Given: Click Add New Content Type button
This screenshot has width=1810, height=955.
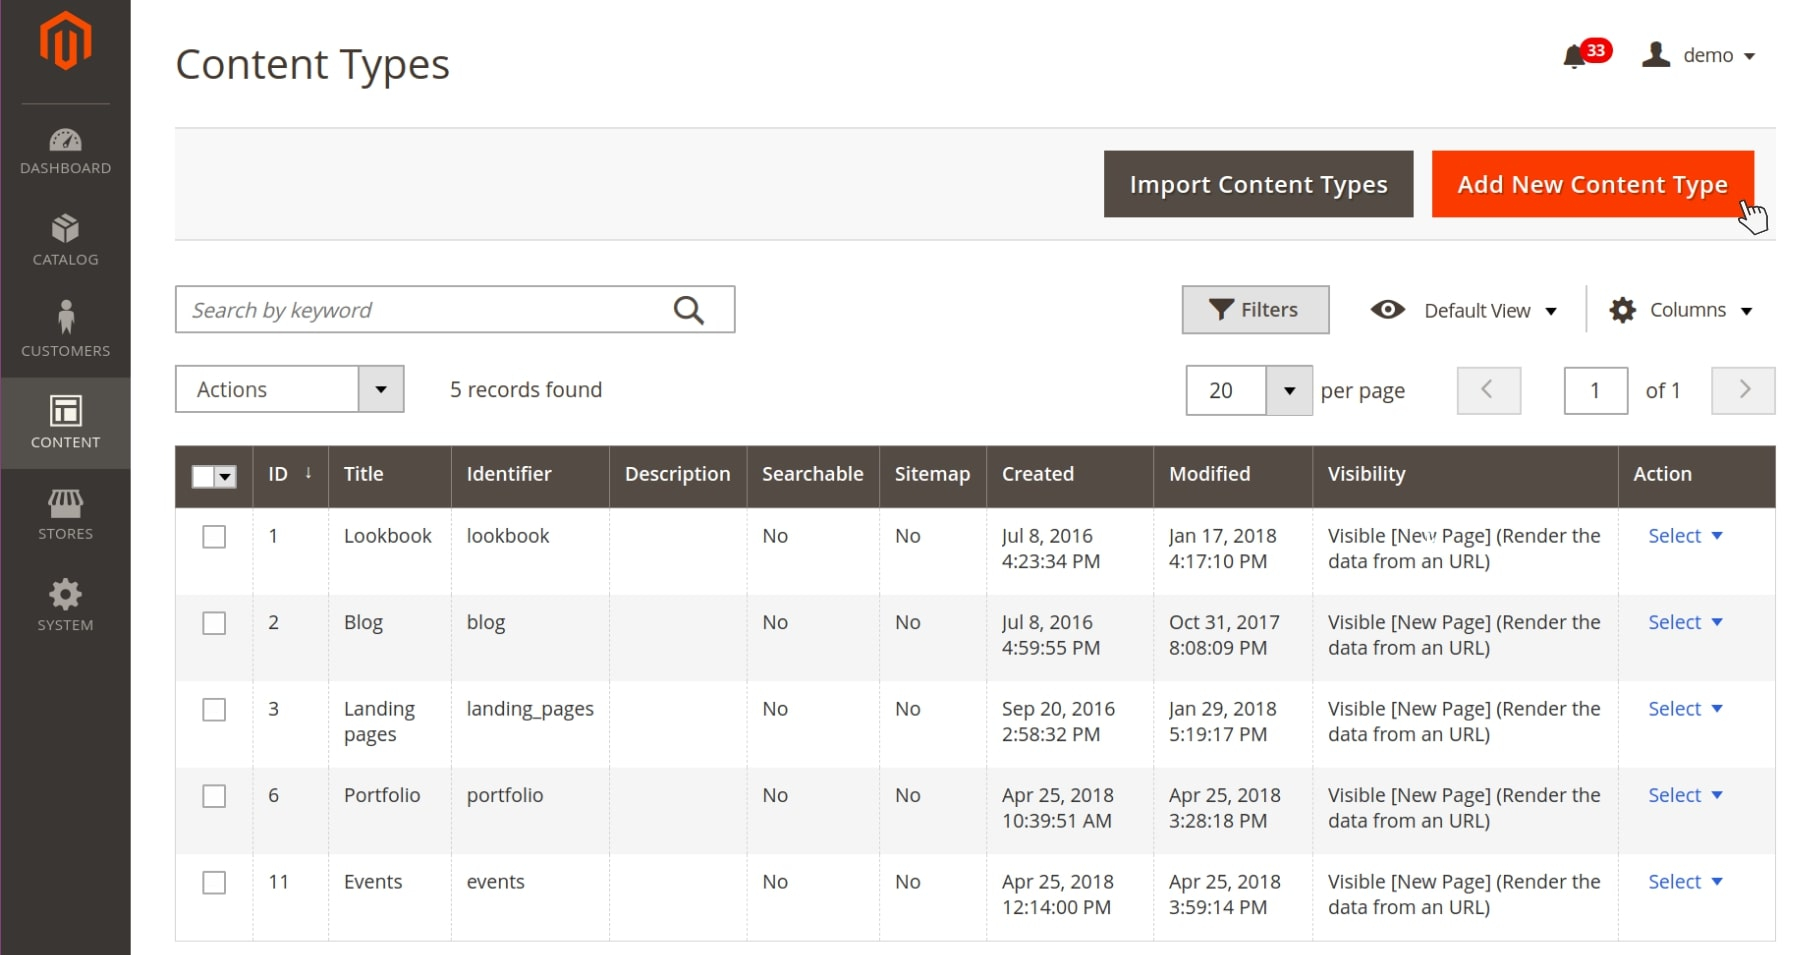Looking at the screenshot, I should 1592,184.
